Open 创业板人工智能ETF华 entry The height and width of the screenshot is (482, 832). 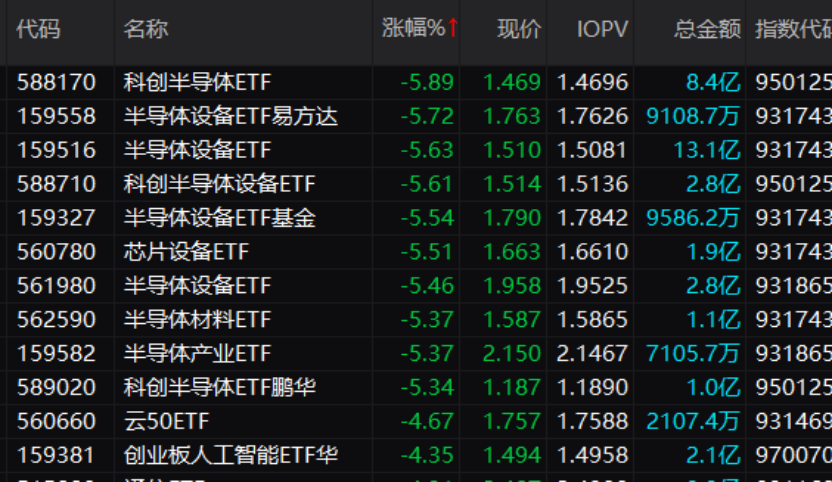pyautogui.click(x=230, y=455)
